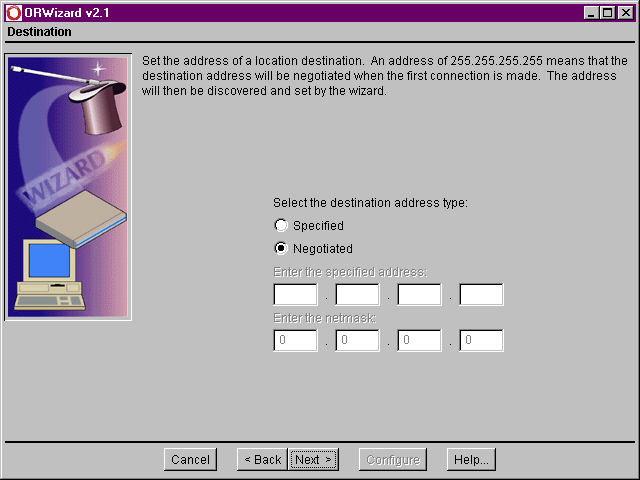Click fourth octet of specified address
Image resolution: width=640 pixels, height=480 pixels.
pos(481,295)
